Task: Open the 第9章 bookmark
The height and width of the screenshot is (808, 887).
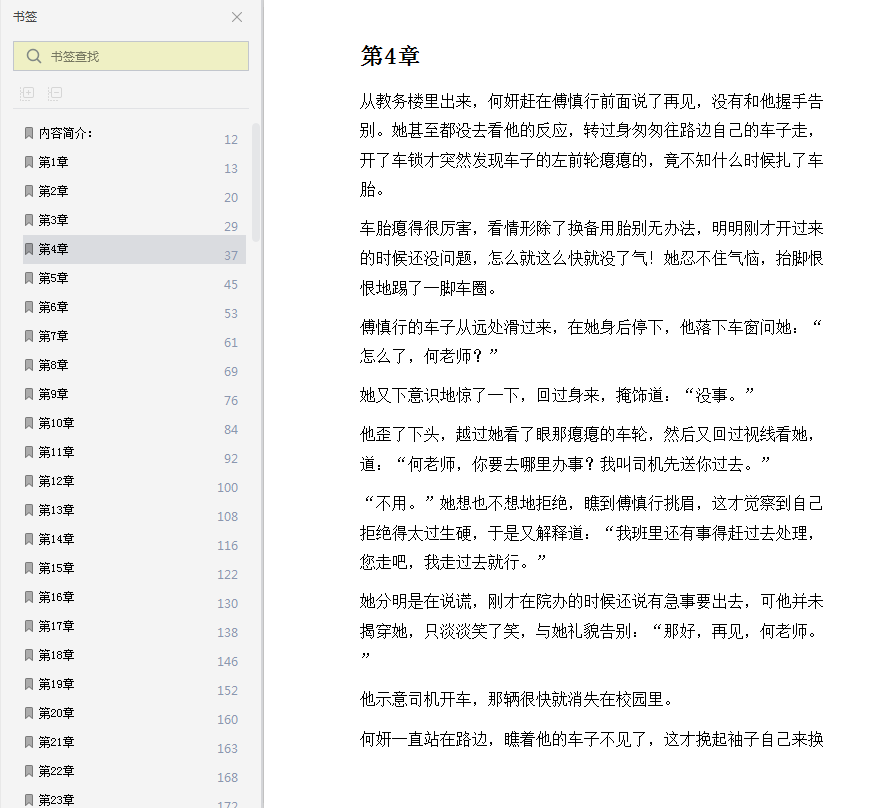Action: tap(134, 394)
